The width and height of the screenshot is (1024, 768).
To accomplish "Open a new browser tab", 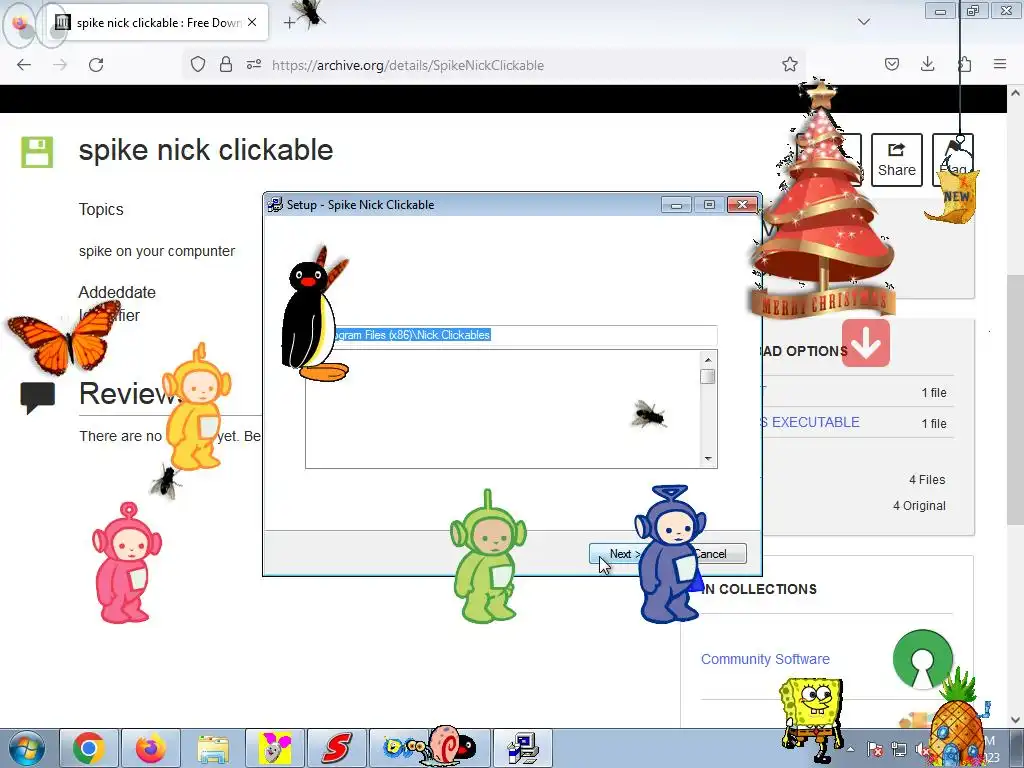I will click(x=289, y=23).
